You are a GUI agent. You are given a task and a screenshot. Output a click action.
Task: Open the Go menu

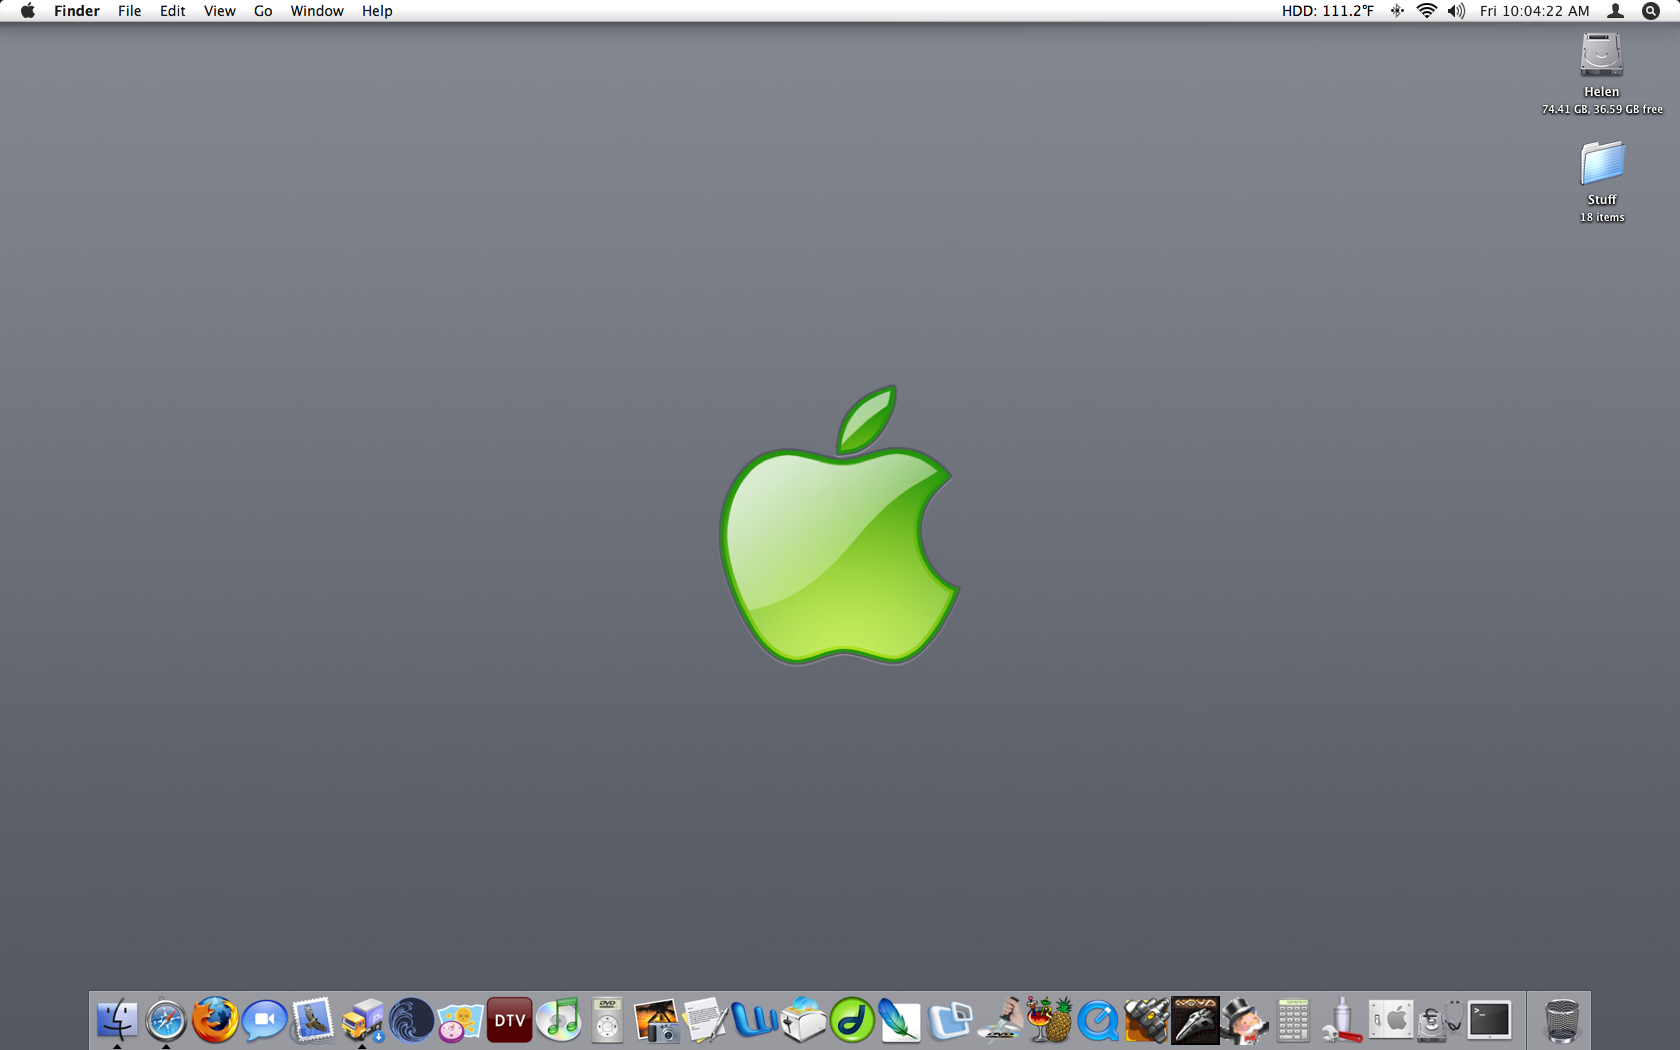(263, 11)
